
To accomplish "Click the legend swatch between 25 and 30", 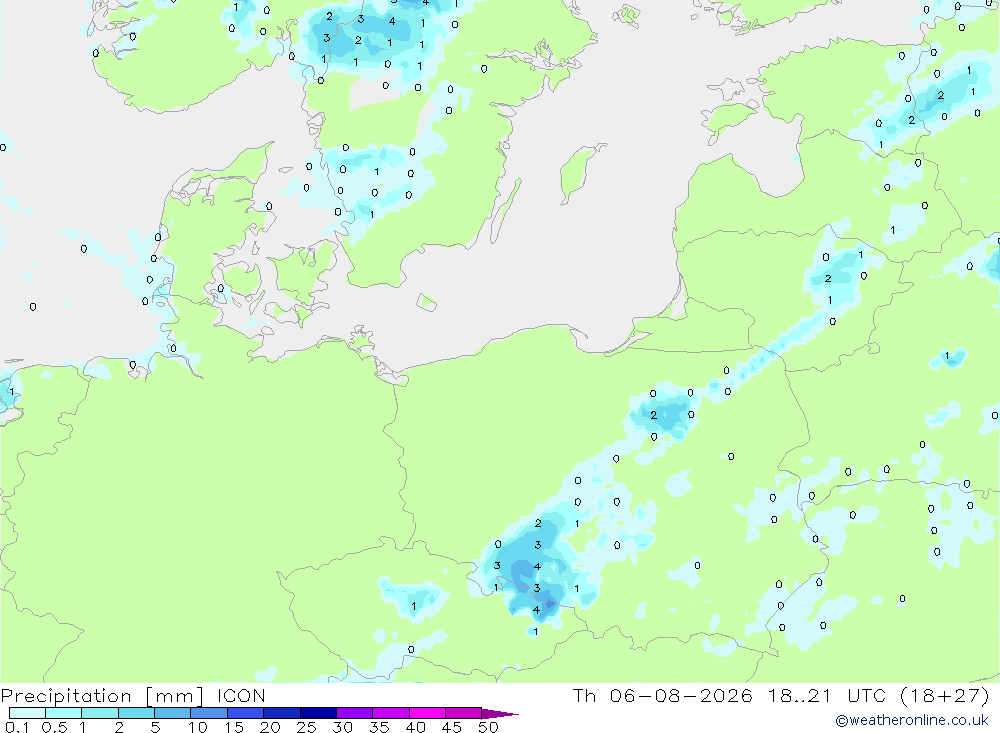I will tap(318, 713).
